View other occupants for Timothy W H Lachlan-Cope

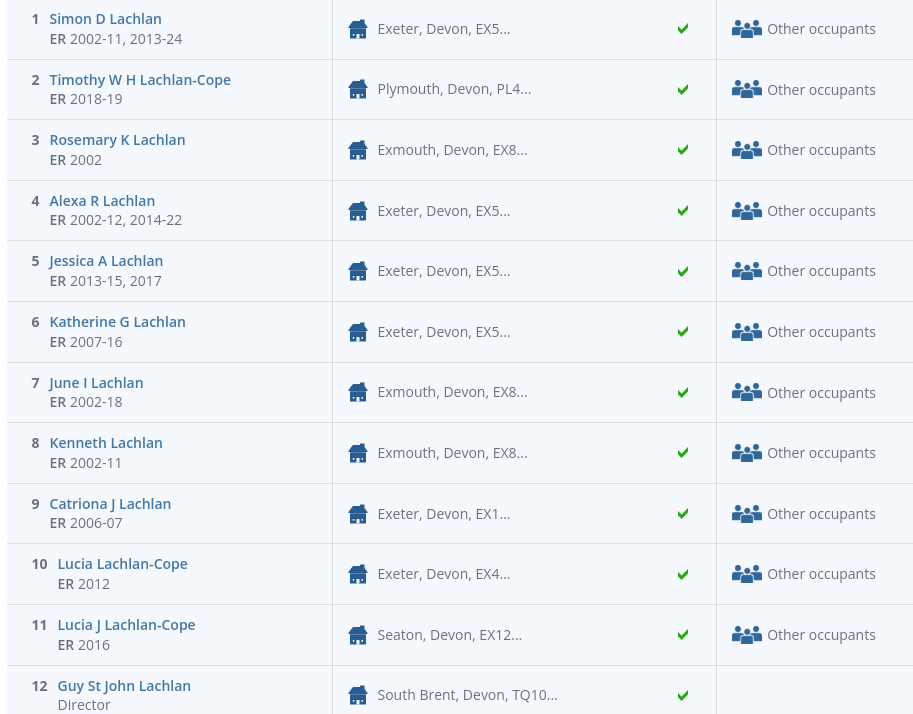[x=821, y=90]
